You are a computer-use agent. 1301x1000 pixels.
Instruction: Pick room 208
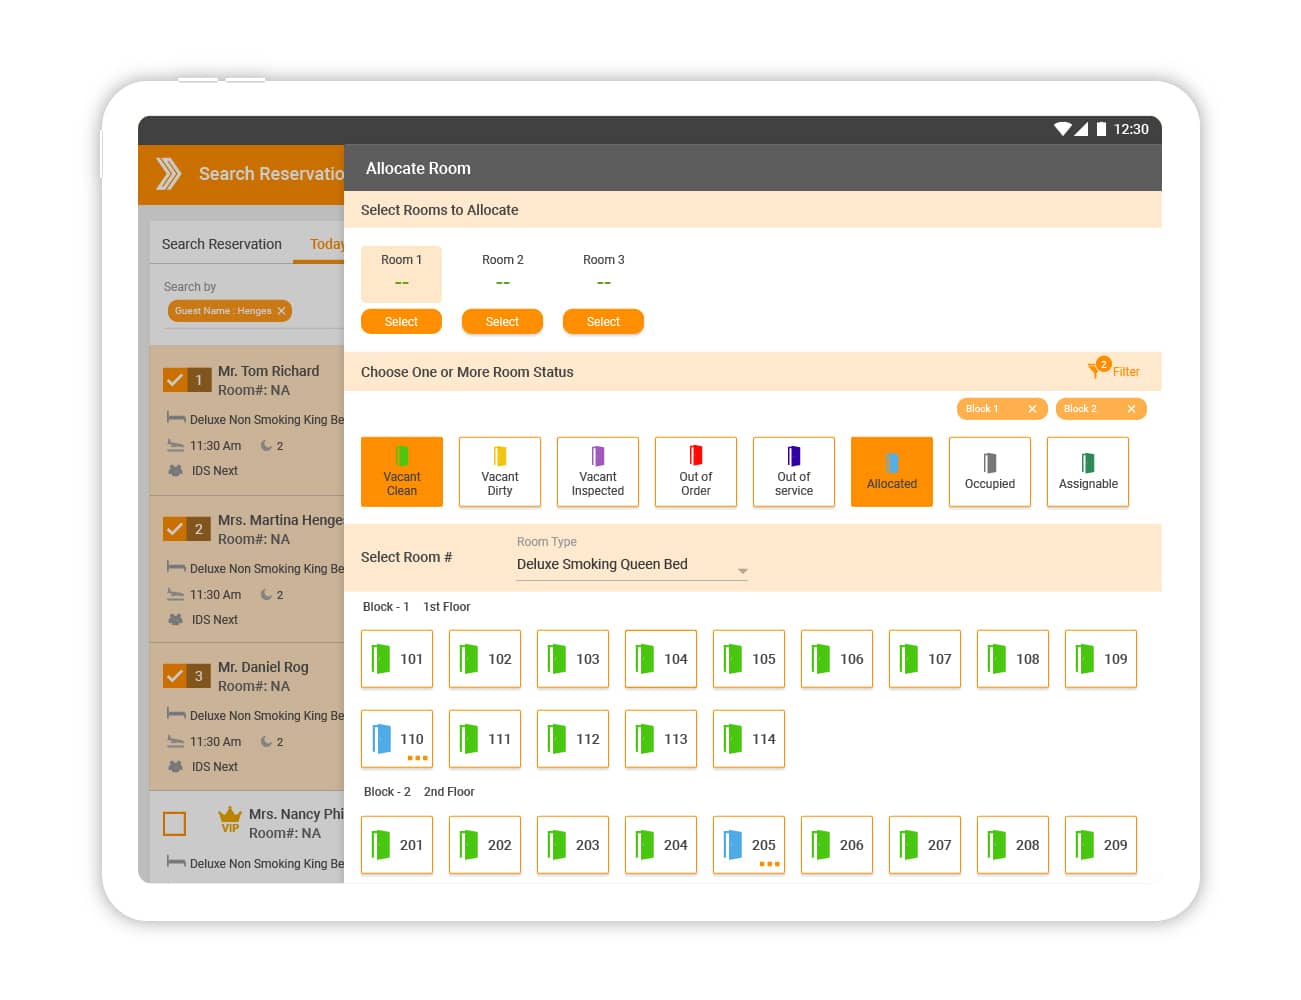tap(1013, 845)
